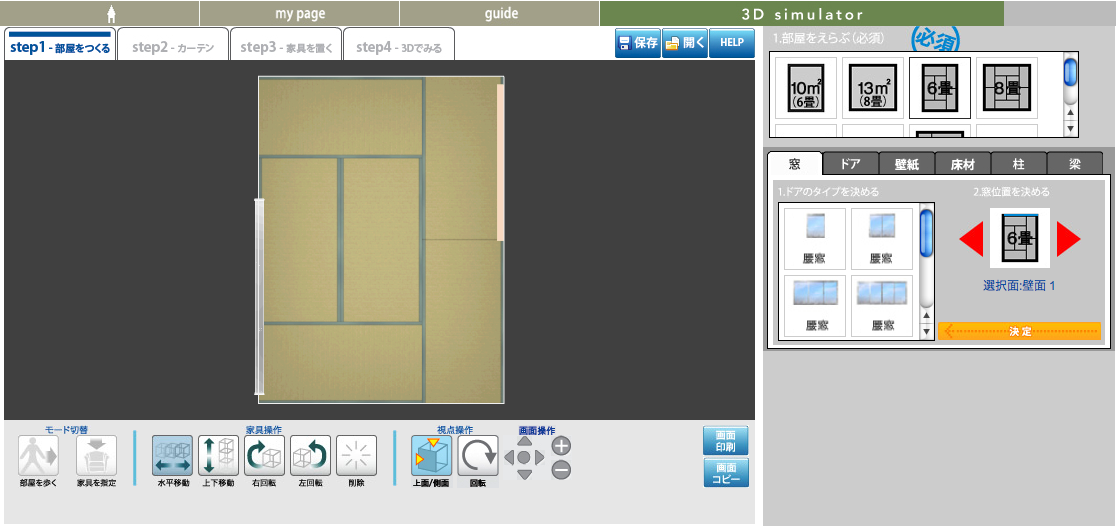Open the my page tab
This screenshot has width=1116, height=526.
(299, 14)
